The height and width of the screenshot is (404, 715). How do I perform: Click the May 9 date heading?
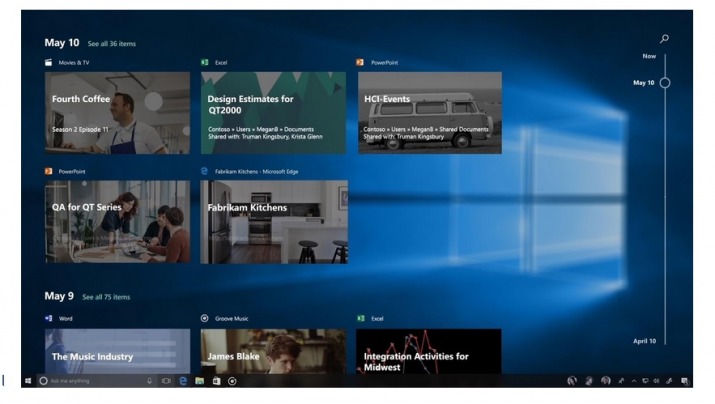[59, 296]
